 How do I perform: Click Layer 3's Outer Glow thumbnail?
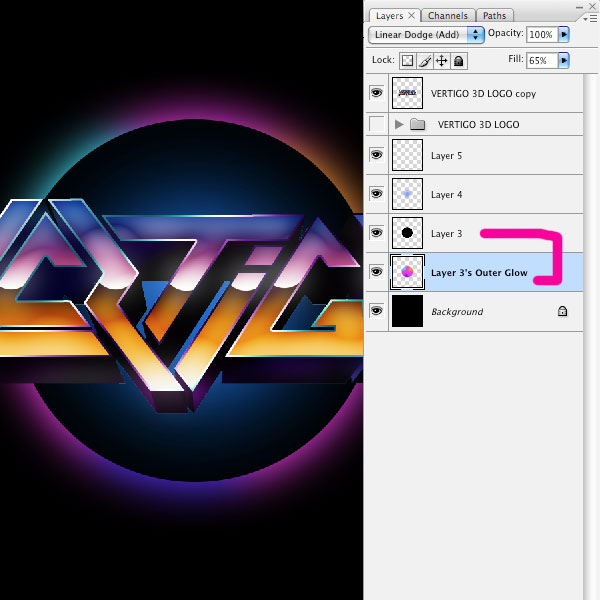pyautogui.click(x=407, y=272)
